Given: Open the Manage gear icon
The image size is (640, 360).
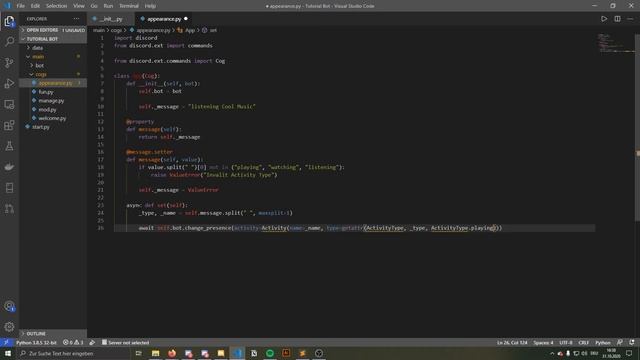Looking at the screenshot, I should 9,327.
